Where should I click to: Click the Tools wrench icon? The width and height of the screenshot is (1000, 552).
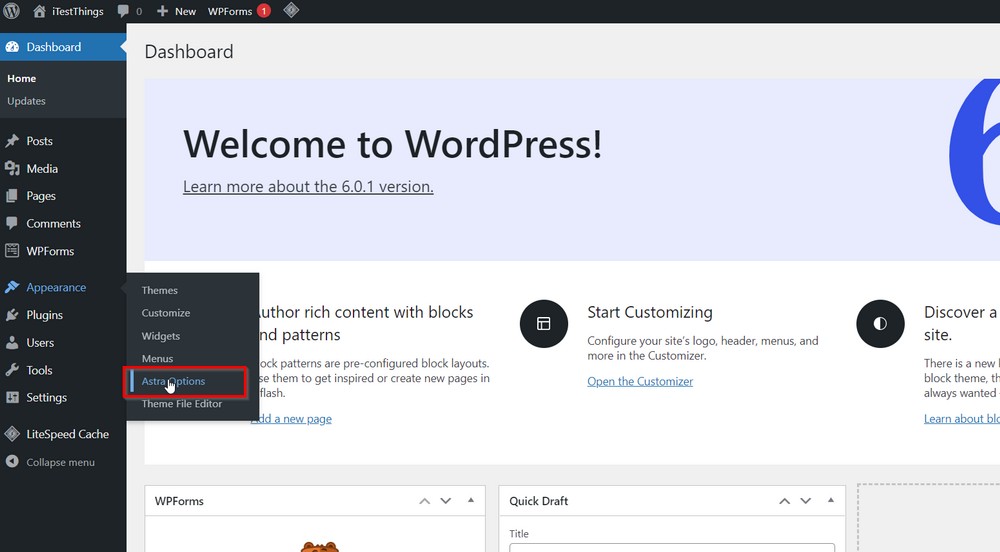12,370
